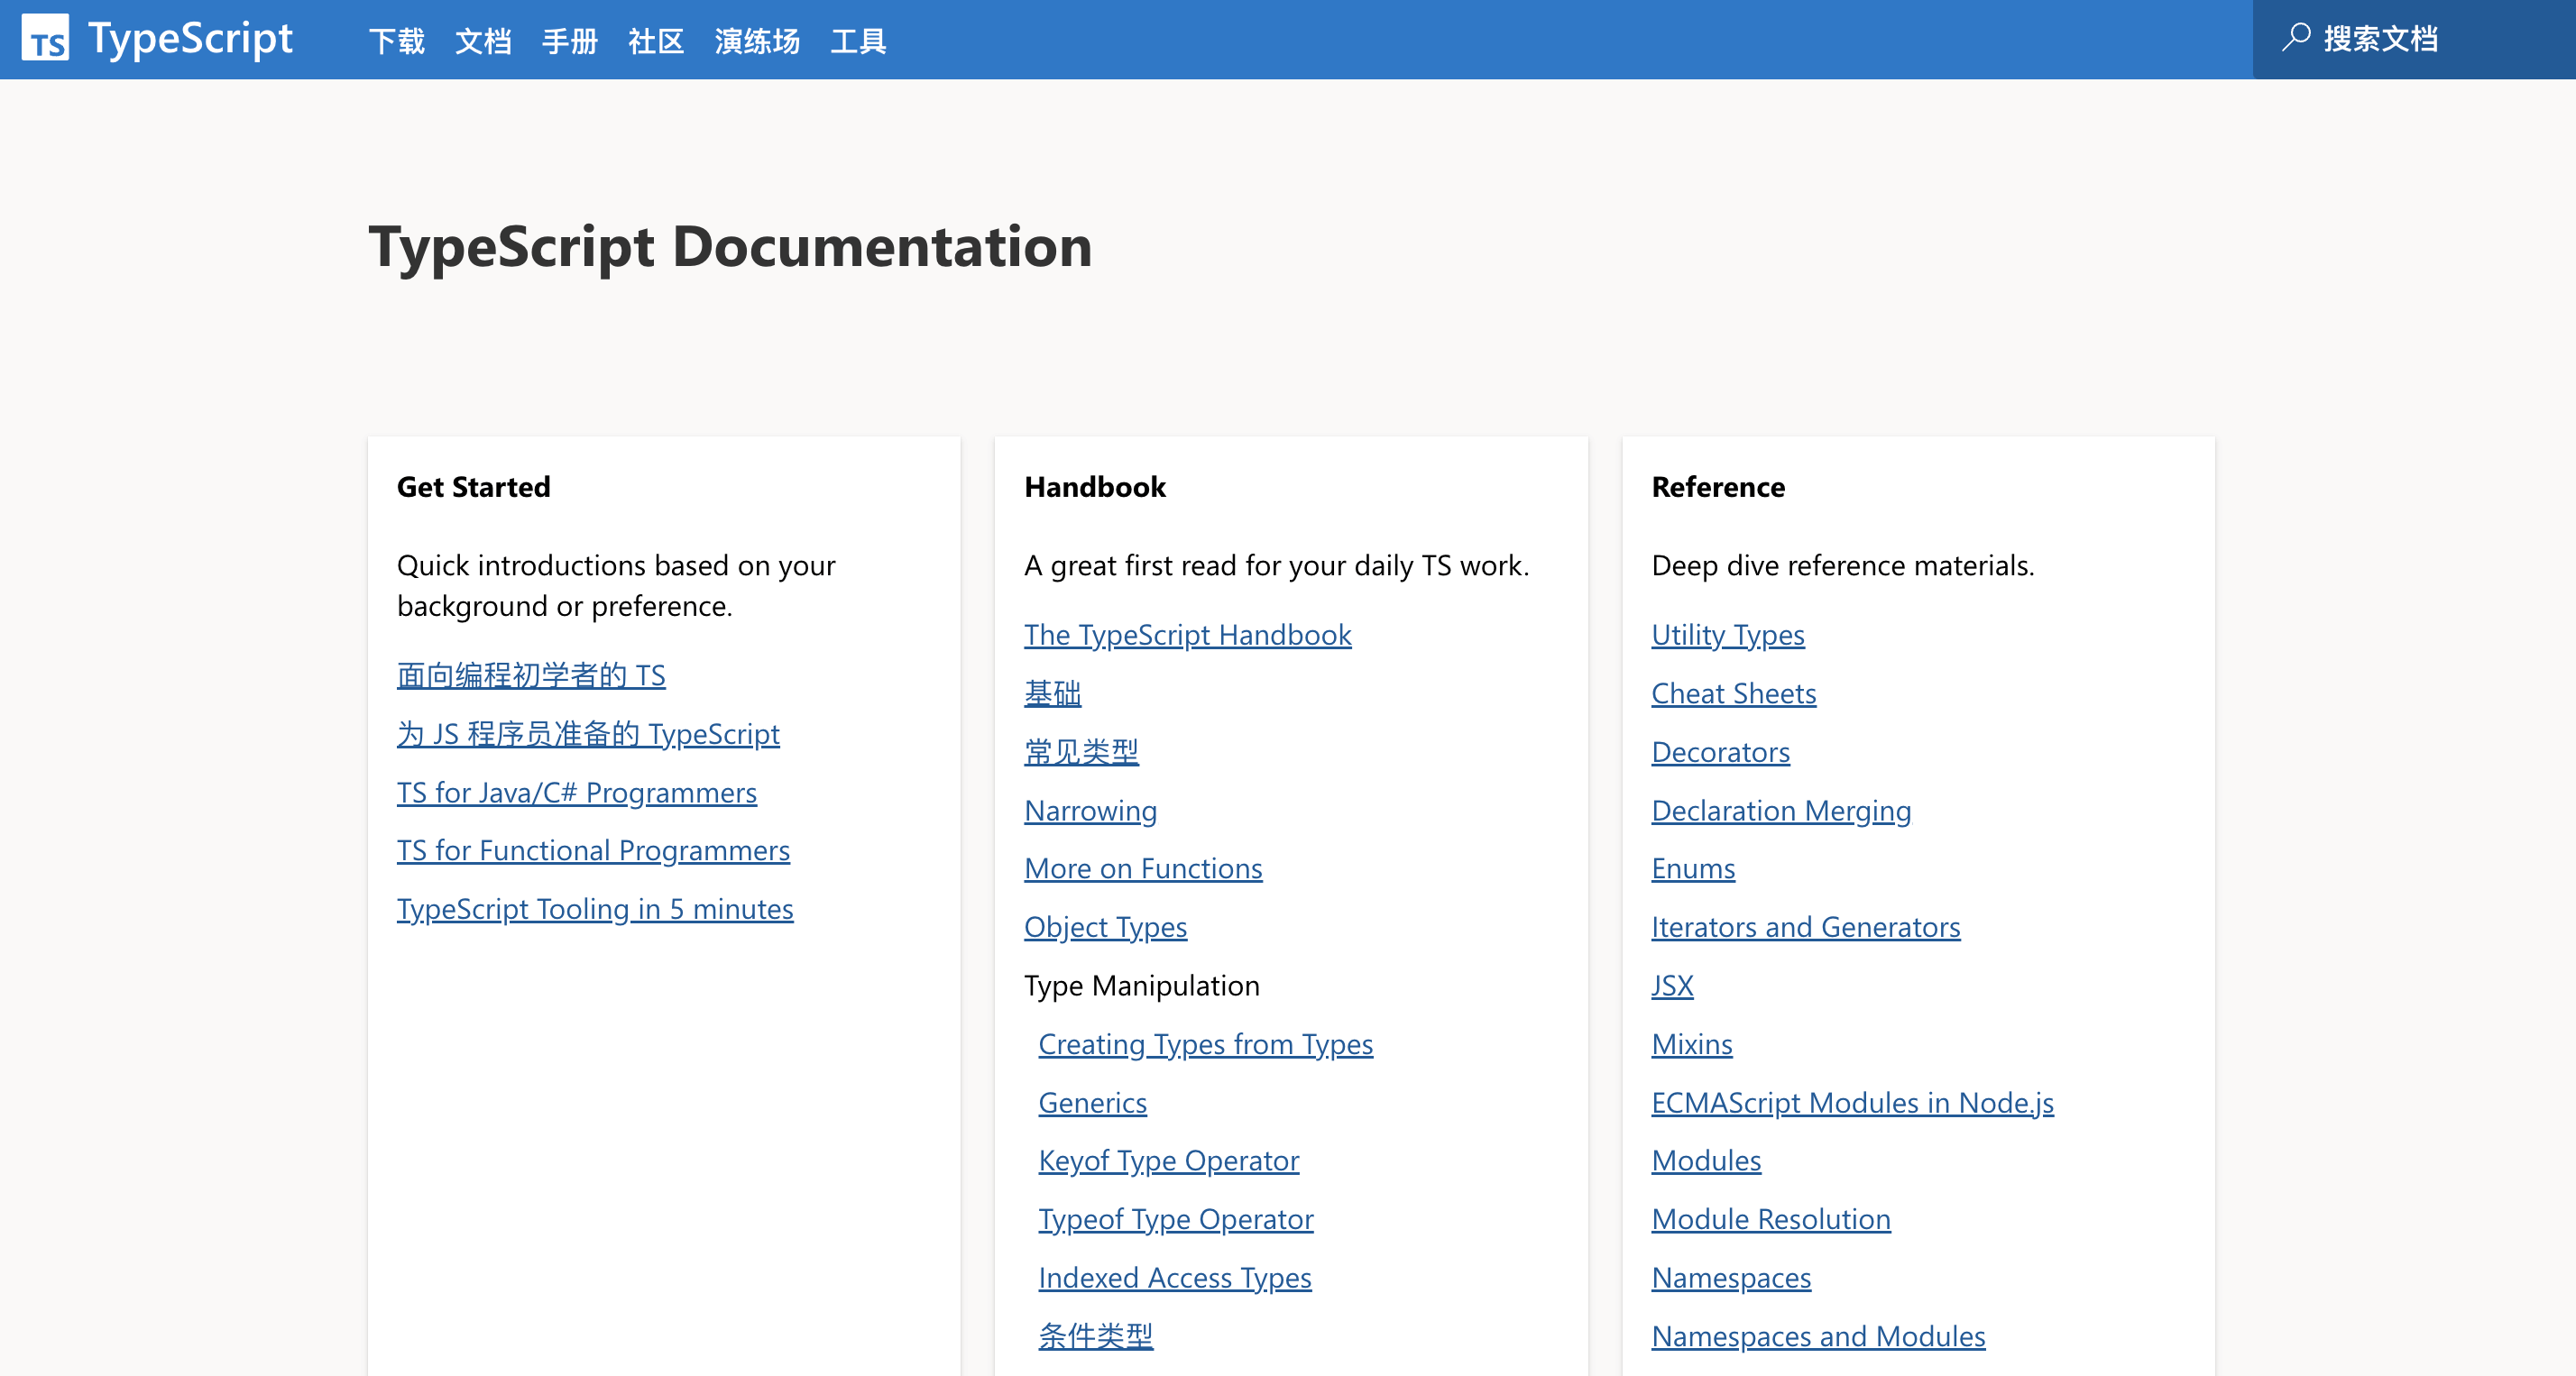The image size is (2576, 1376).
Task: Go to 手册 in the navigation bar
Action: (x=569, y=41)
